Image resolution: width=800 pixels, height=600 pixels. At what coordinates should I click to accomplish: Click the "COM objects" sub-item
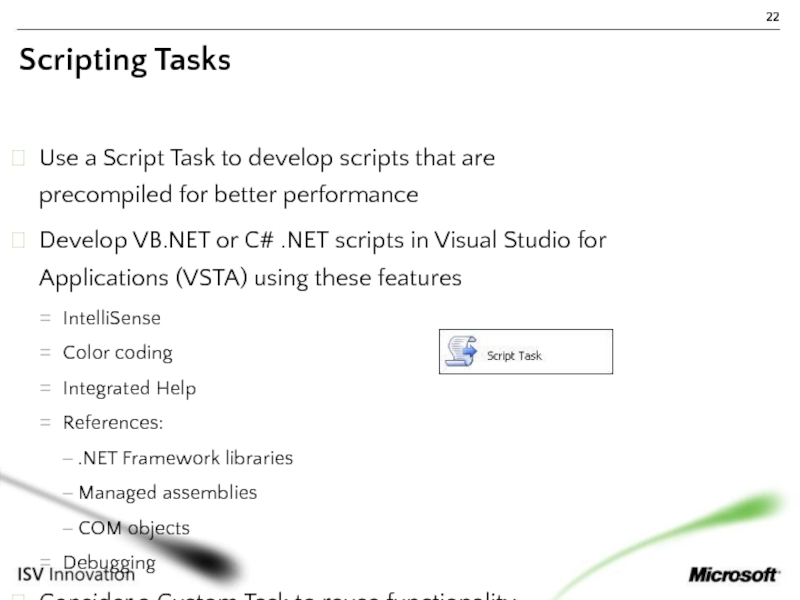tap(133, 528)
